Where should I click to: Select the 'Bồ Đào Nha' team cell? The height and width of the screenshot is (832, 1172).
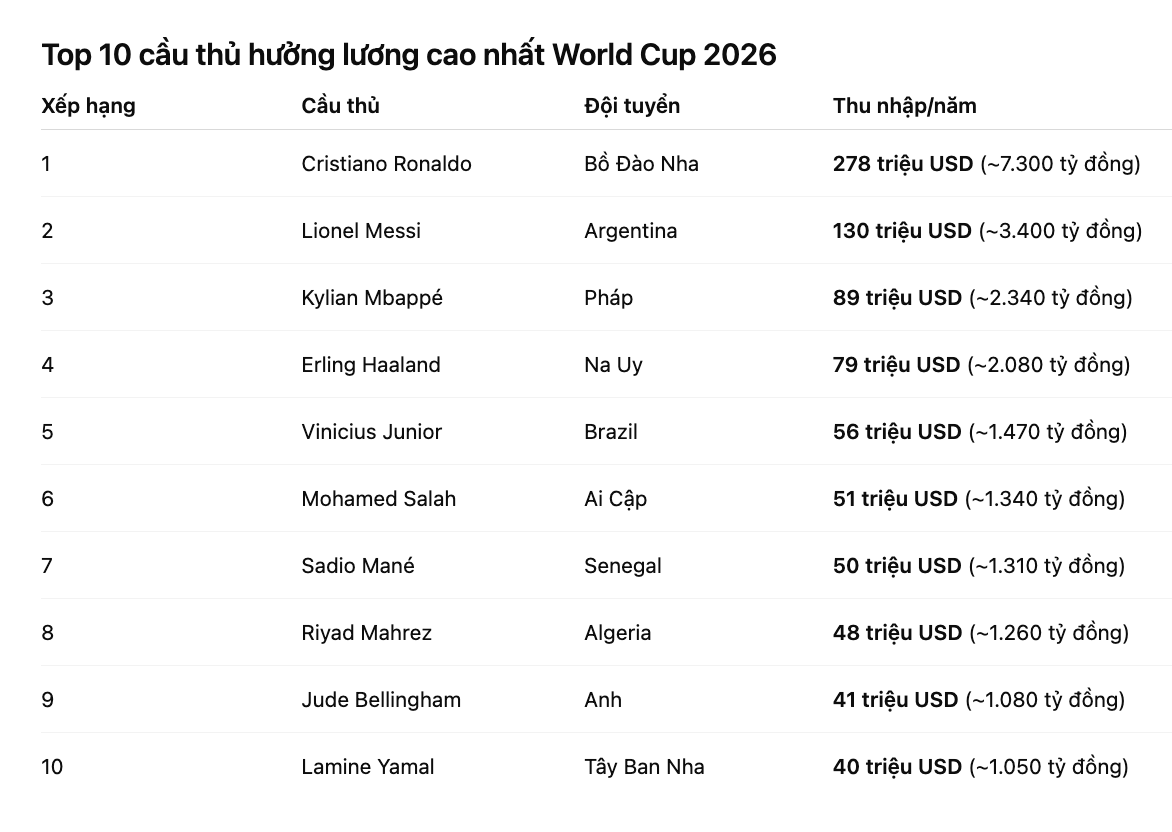pos(641,164)
